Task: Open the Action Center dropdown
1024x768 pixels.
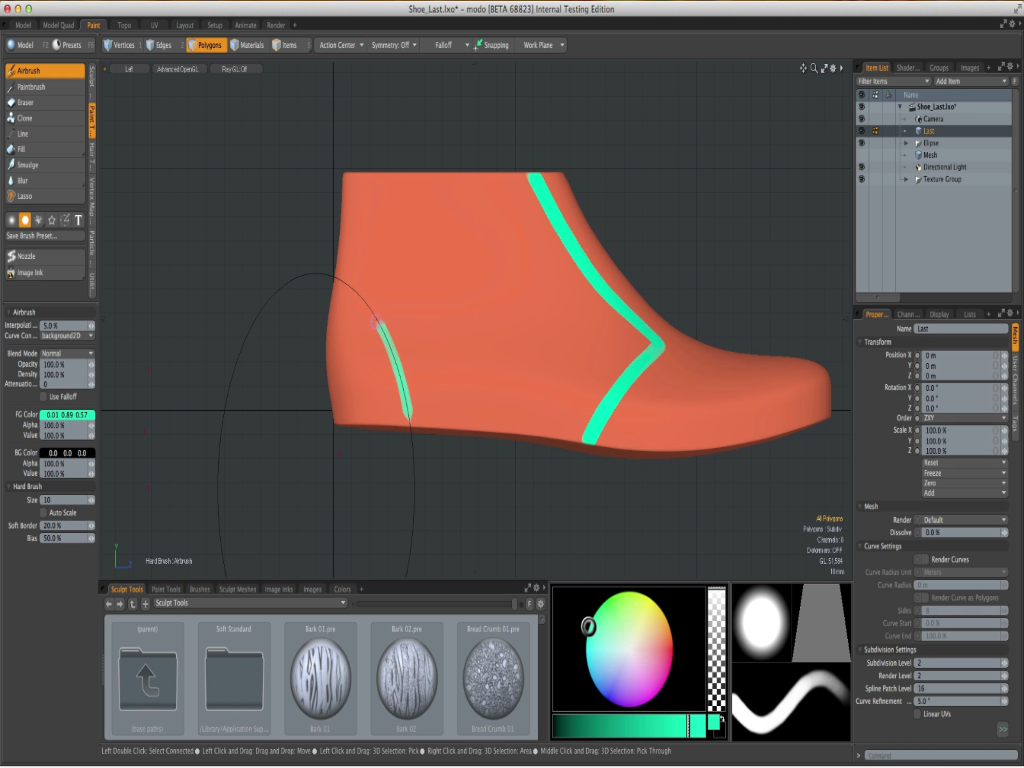Action: pyautogui.click(x=339, y=45)
